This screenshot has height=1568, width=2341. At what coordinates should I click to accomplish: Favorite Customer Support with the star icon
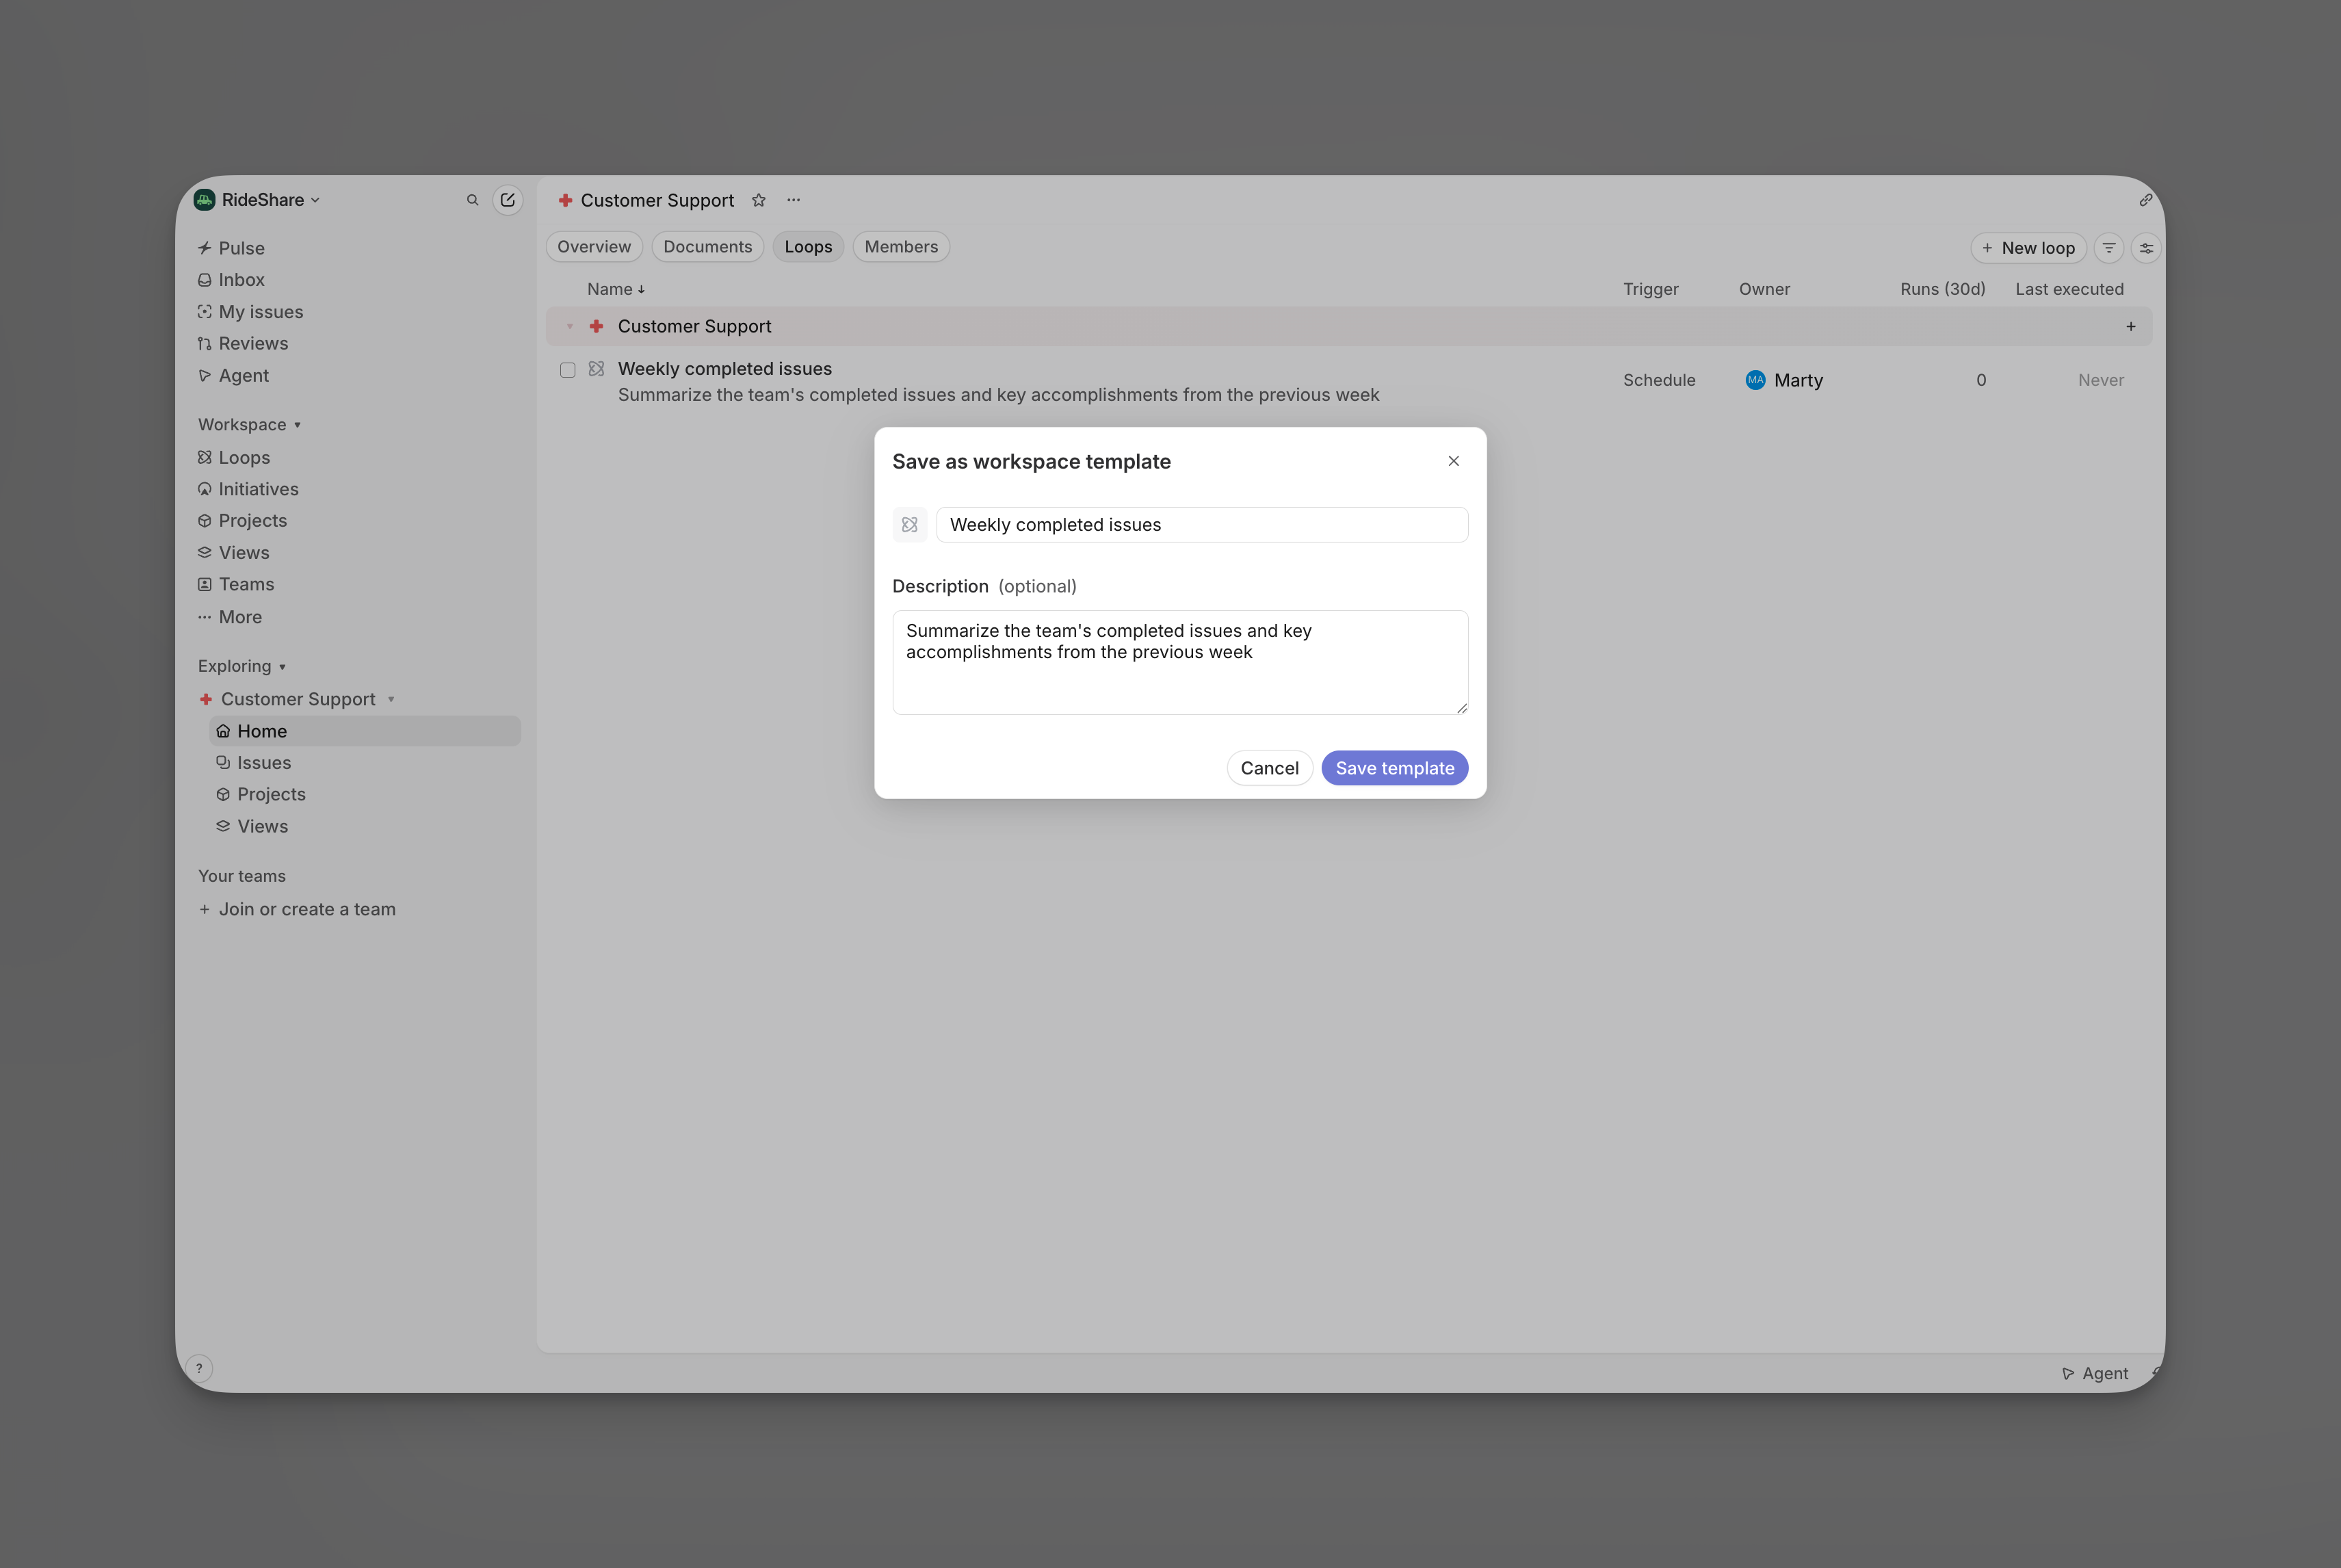point(759,200)
